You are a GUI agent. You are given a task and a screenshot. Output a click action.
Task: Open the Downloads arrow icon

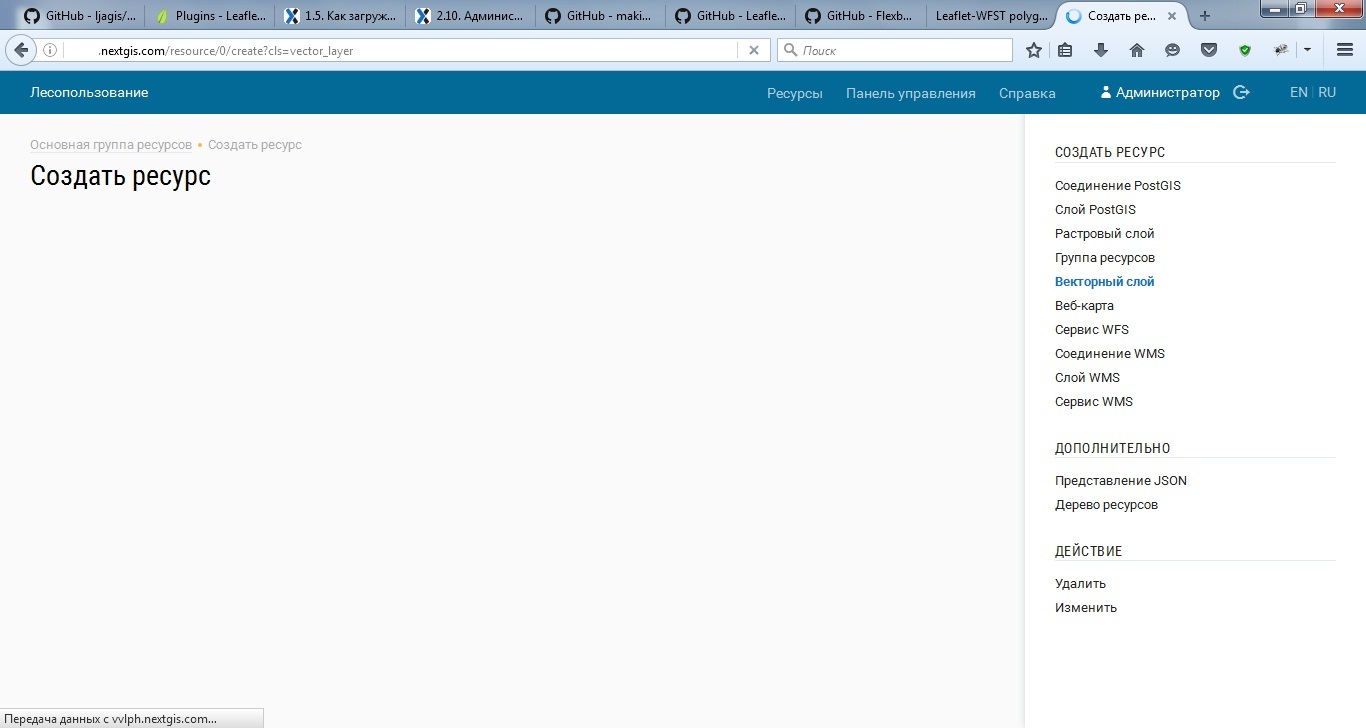tap(1101, 50)
